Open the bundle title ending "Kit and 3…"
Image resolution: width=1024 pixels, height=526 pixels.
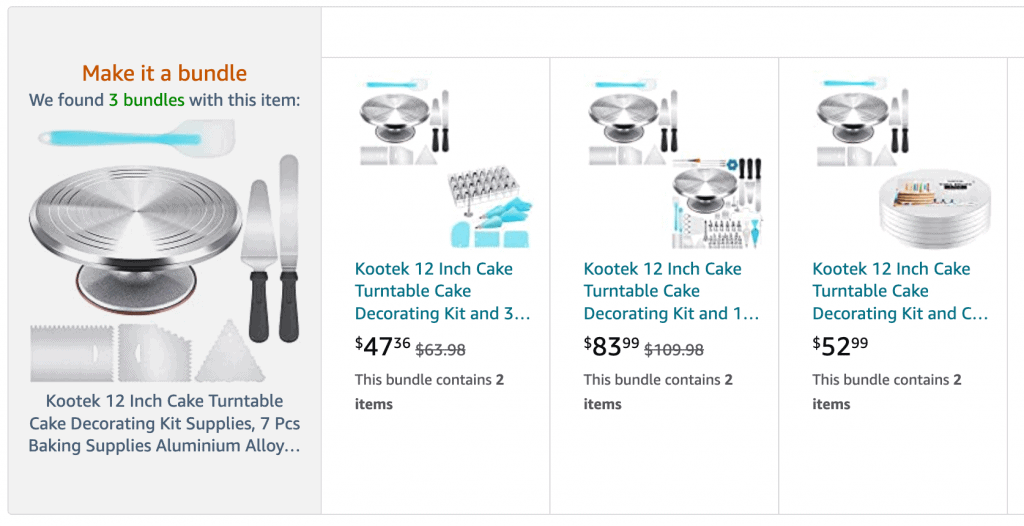(442, 291)
